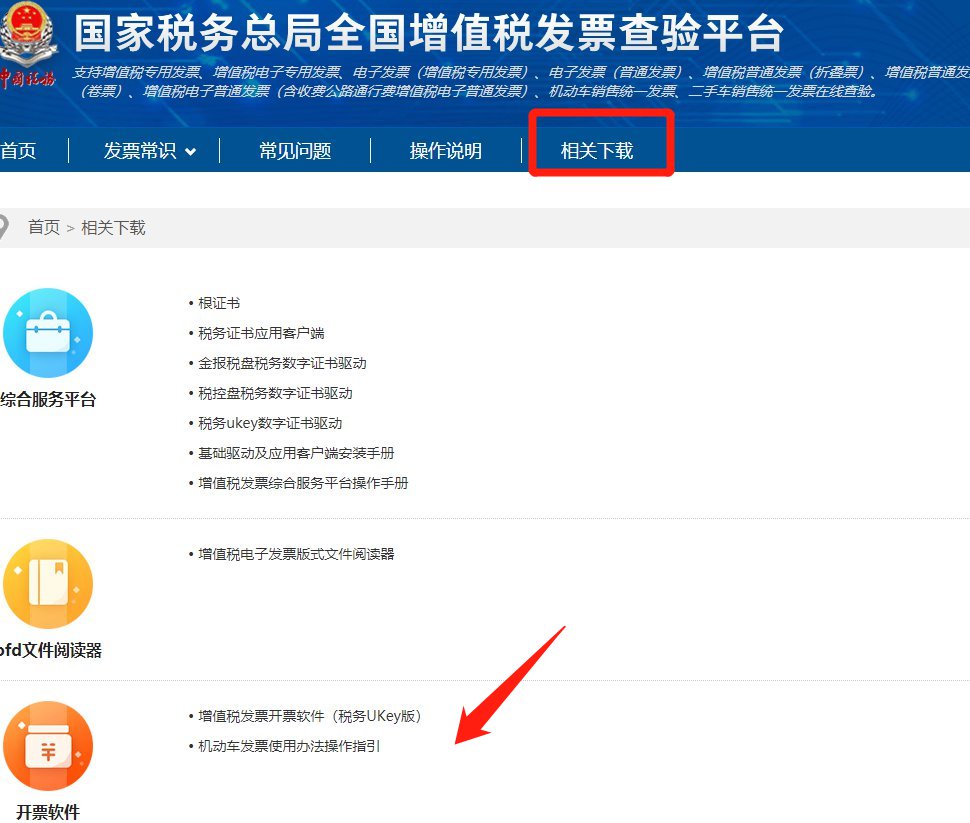
Task: Click the blue briefcase 综合服务平台 icon
Action: coord(48,333)
